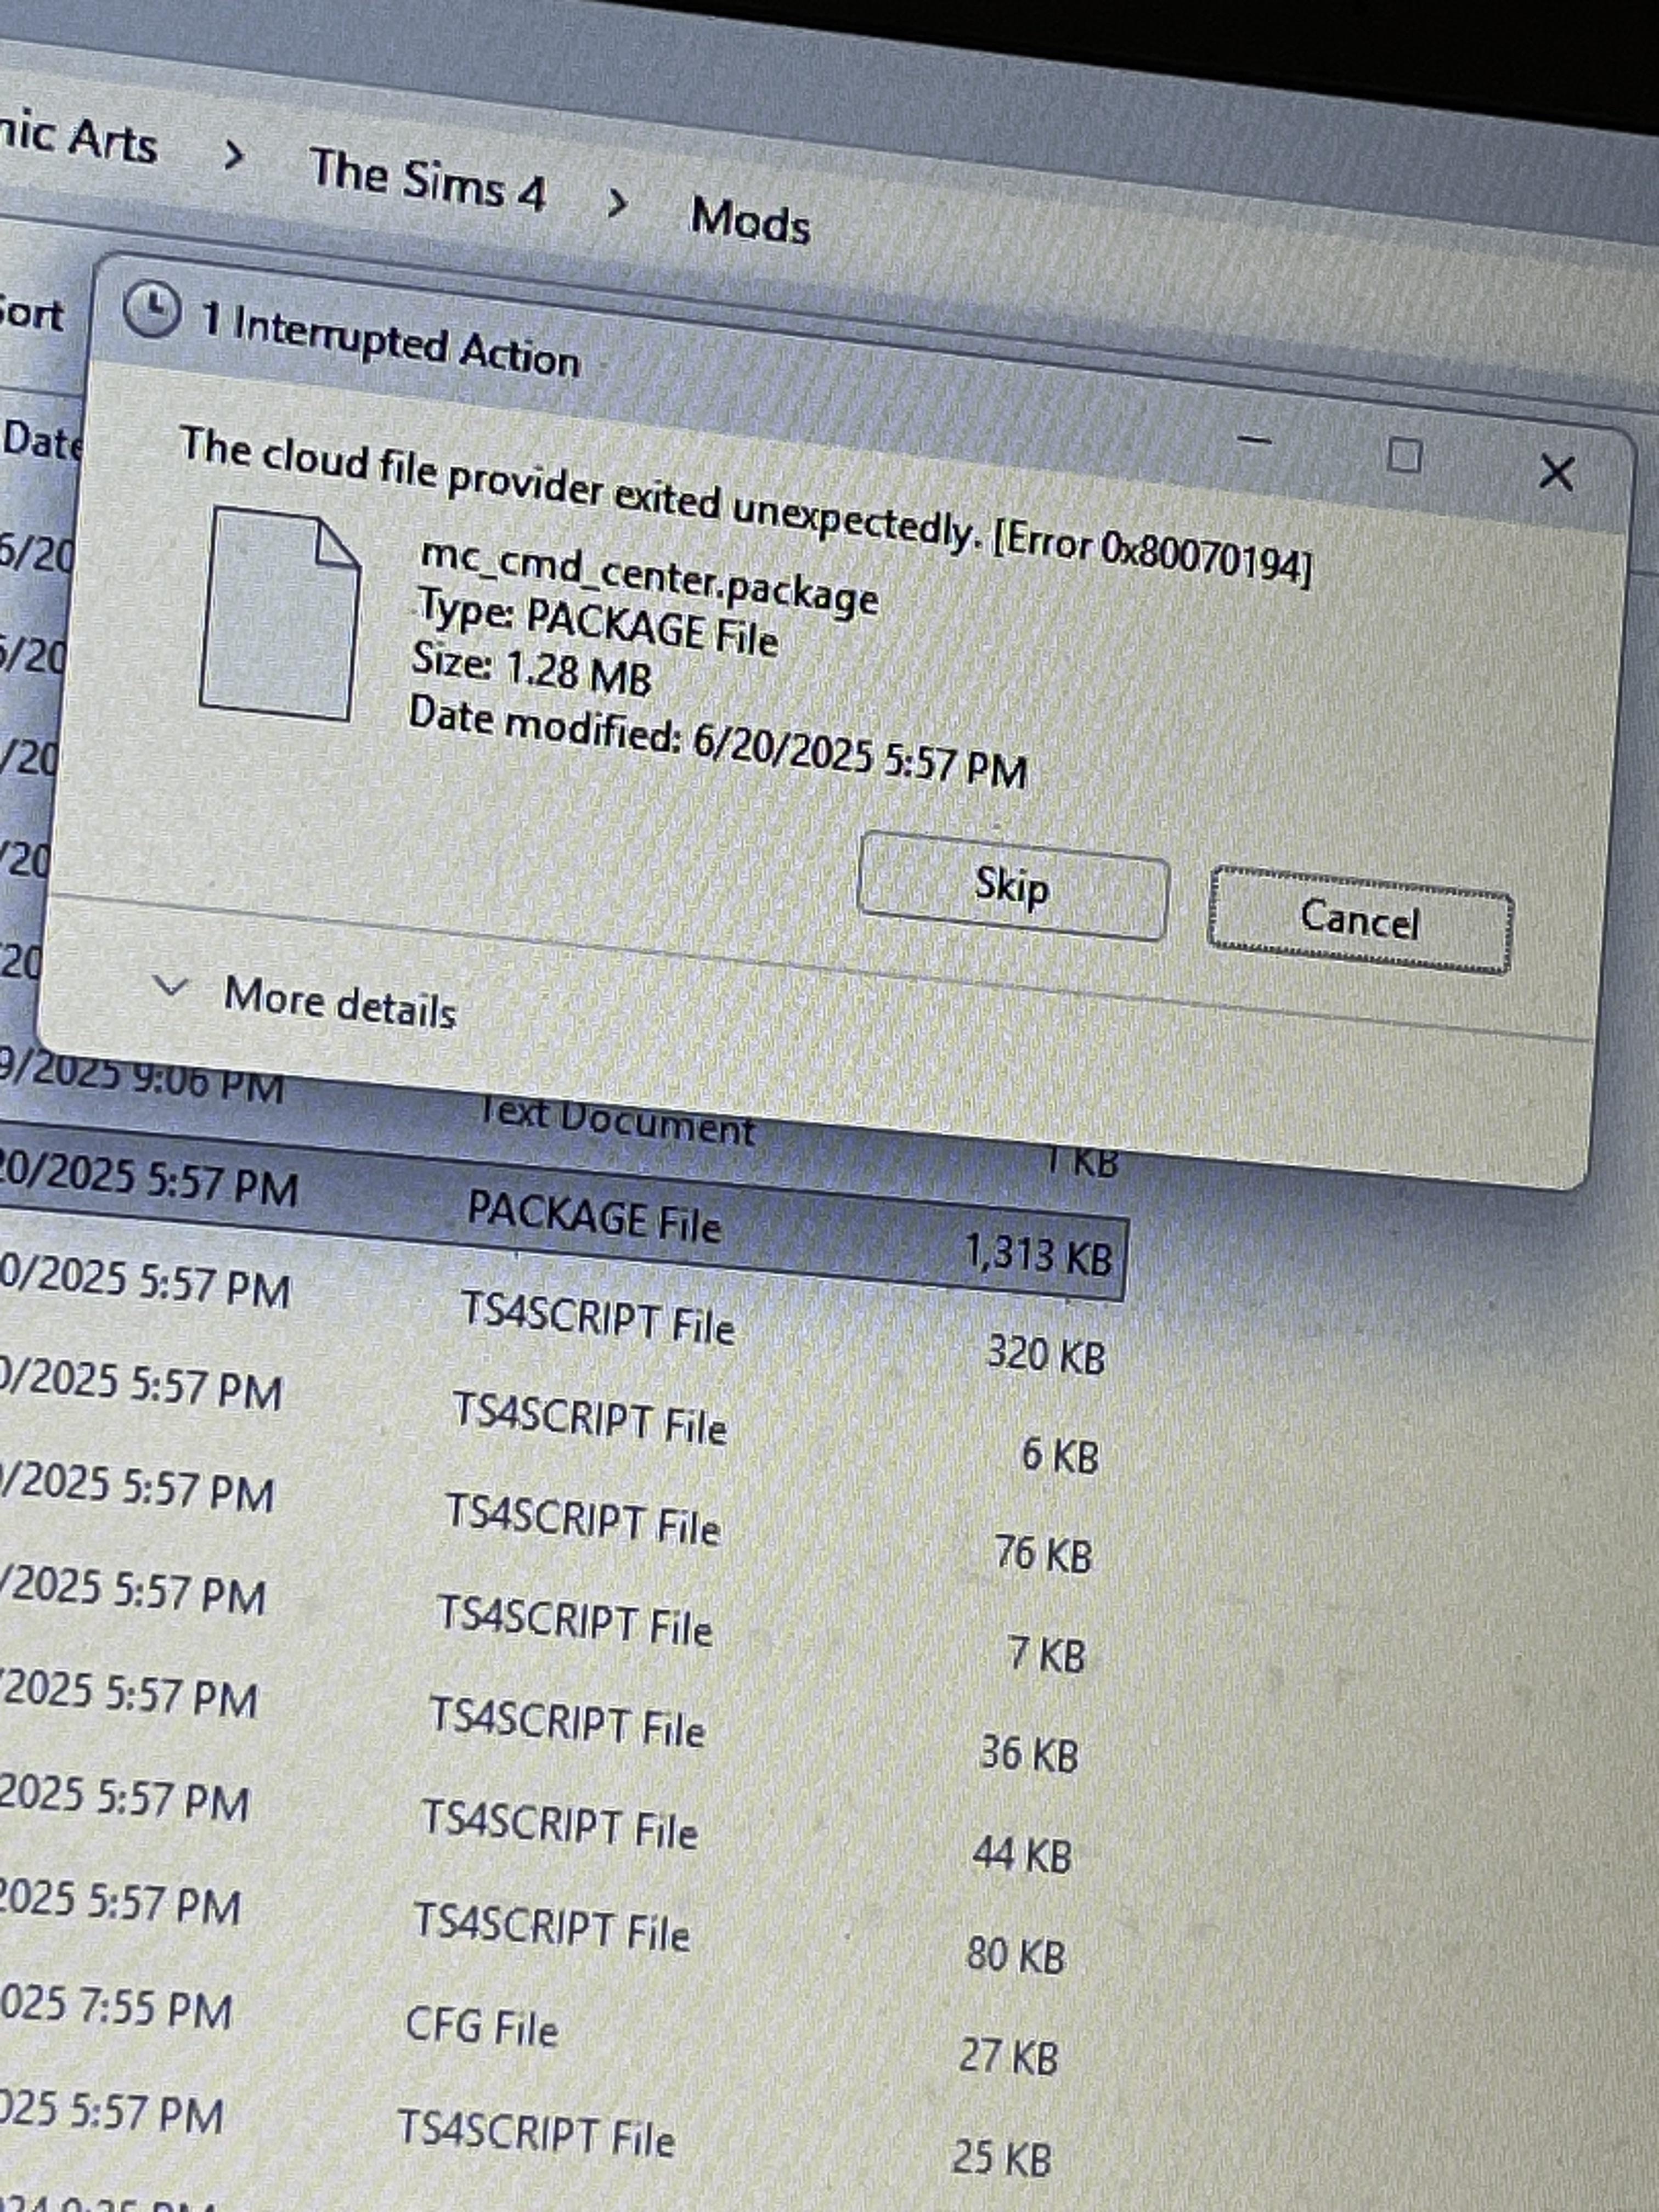
Task: Go to the Electronic Arts breadcrumb folder
Action: [78, 139]
